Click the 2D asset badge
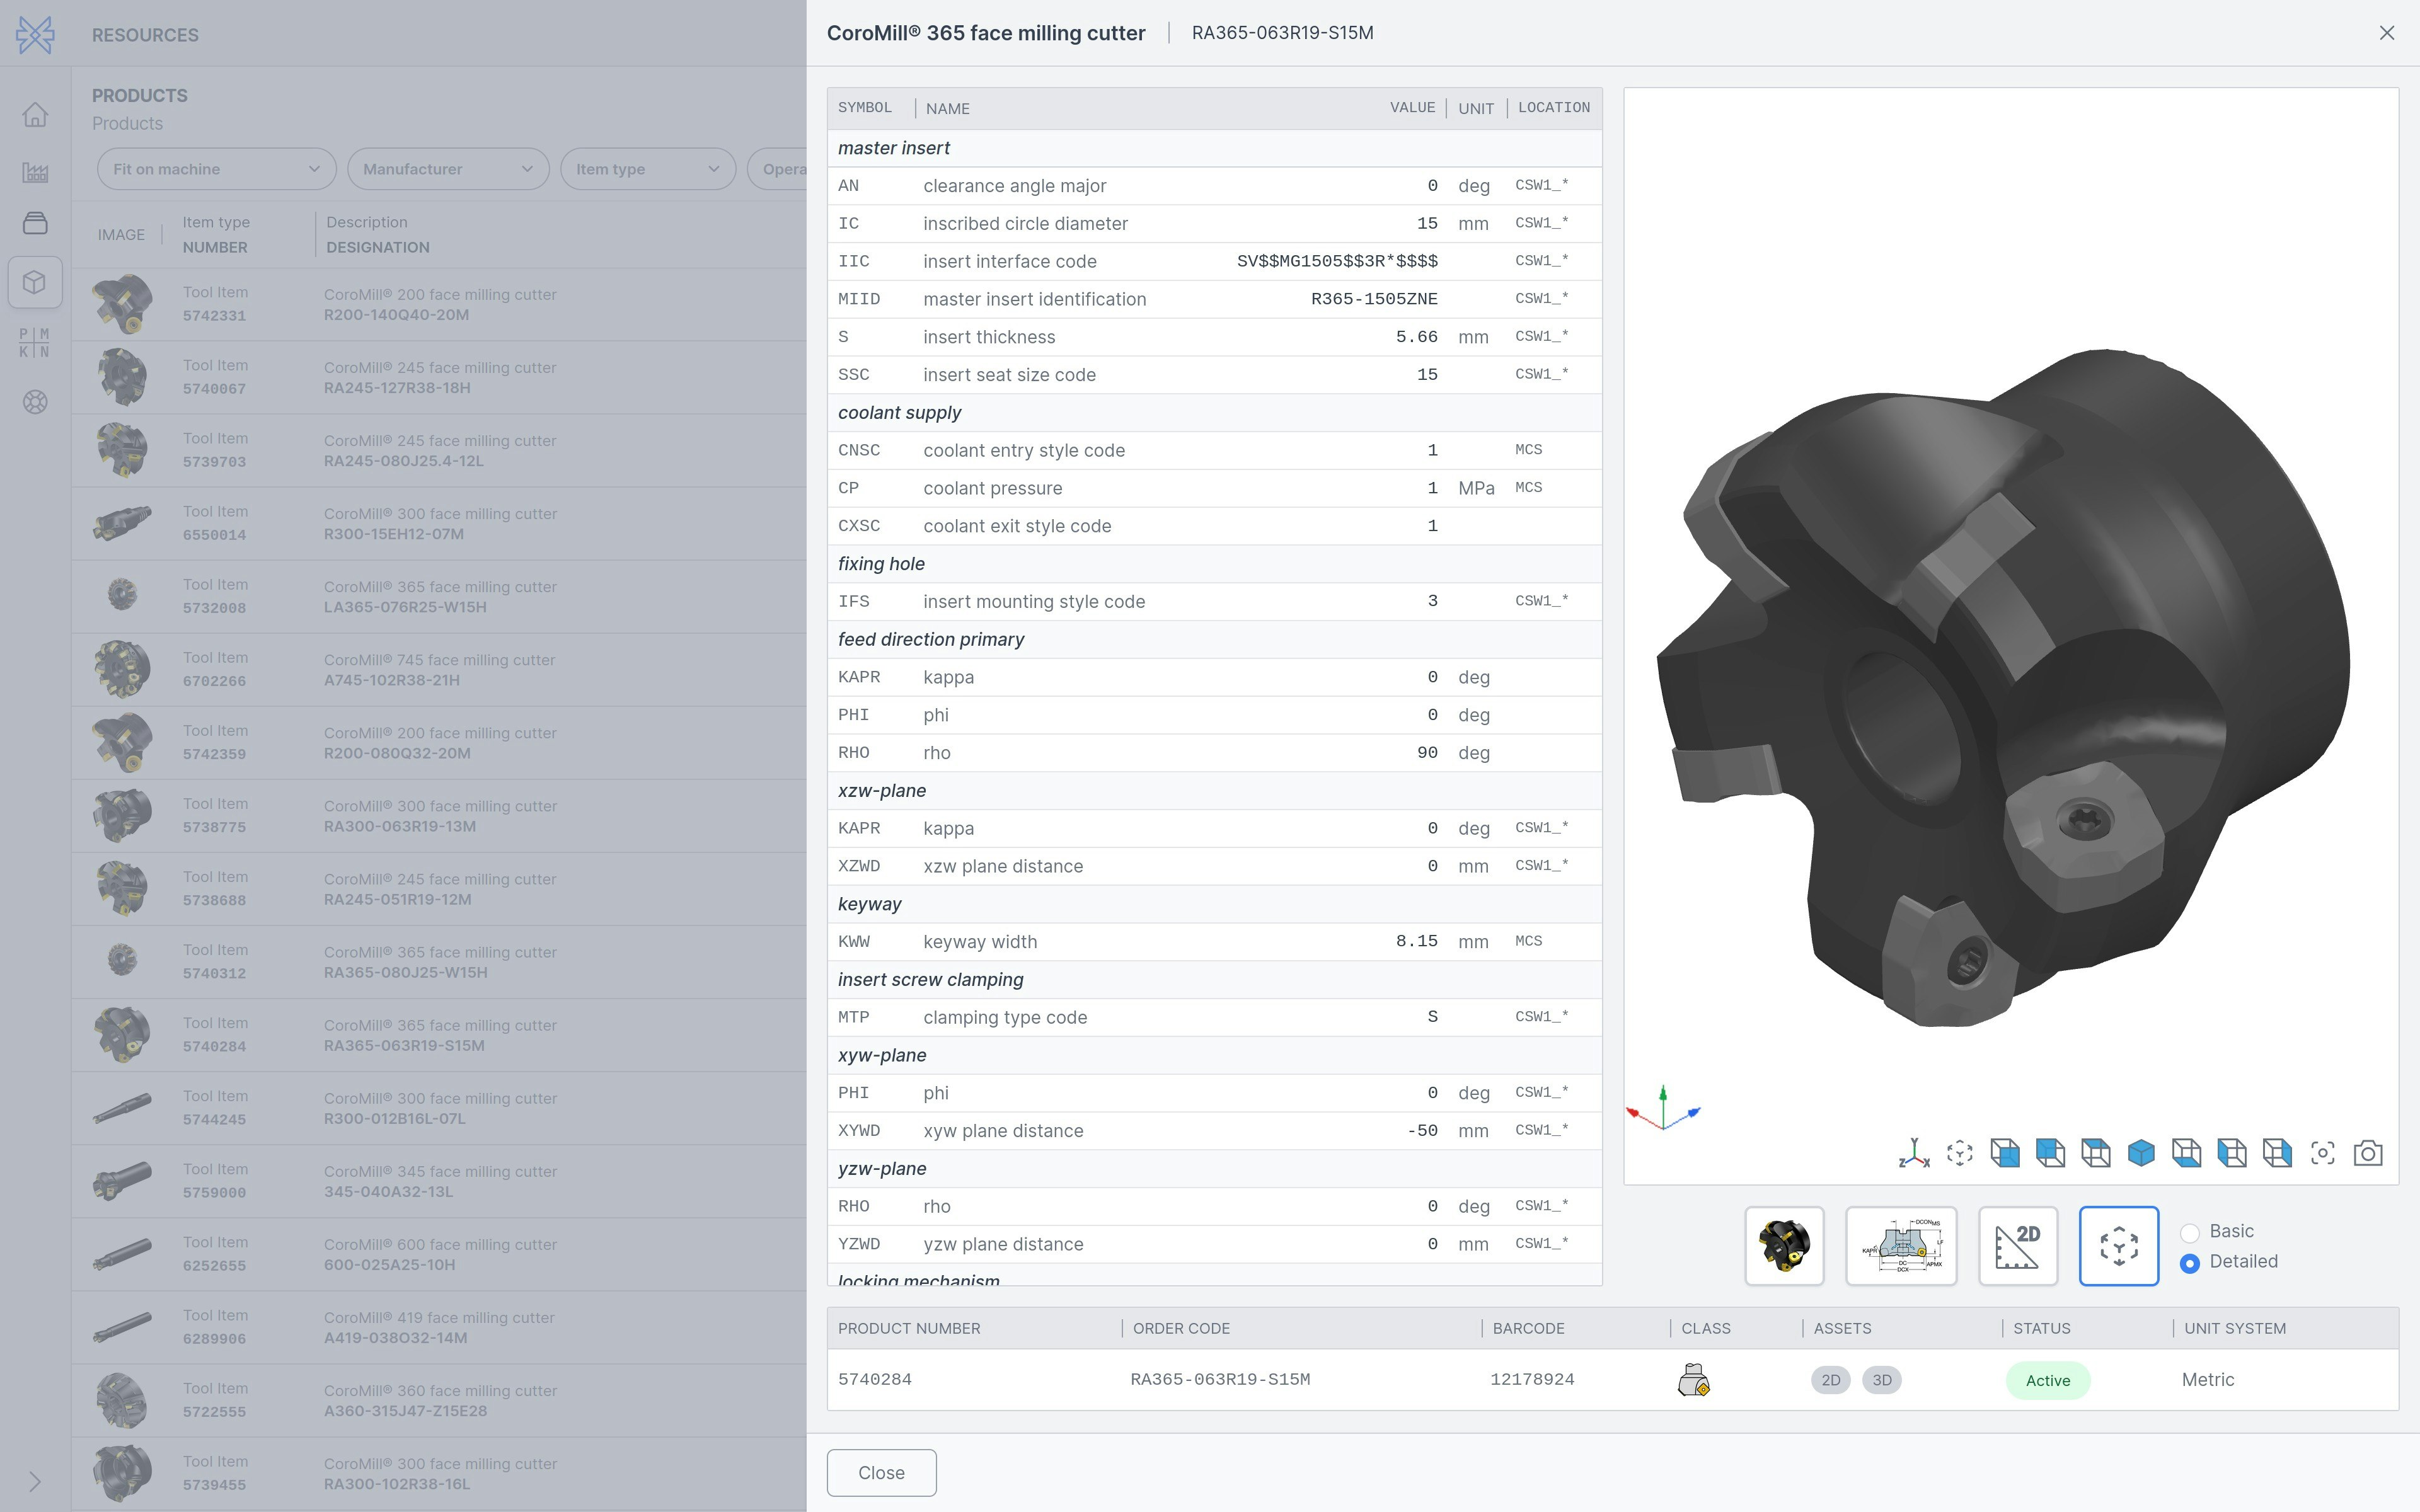The height and width of the screenshot is (1512, 2420). pos(1831,1380)
